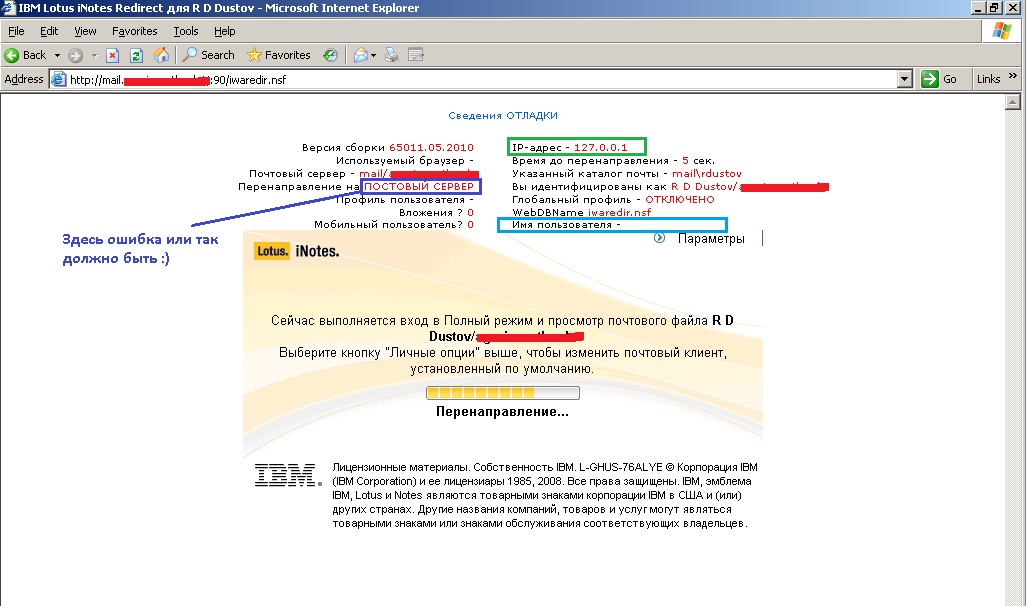
Task: Click the Lotus iNotes logo
Action: [297, 251]
